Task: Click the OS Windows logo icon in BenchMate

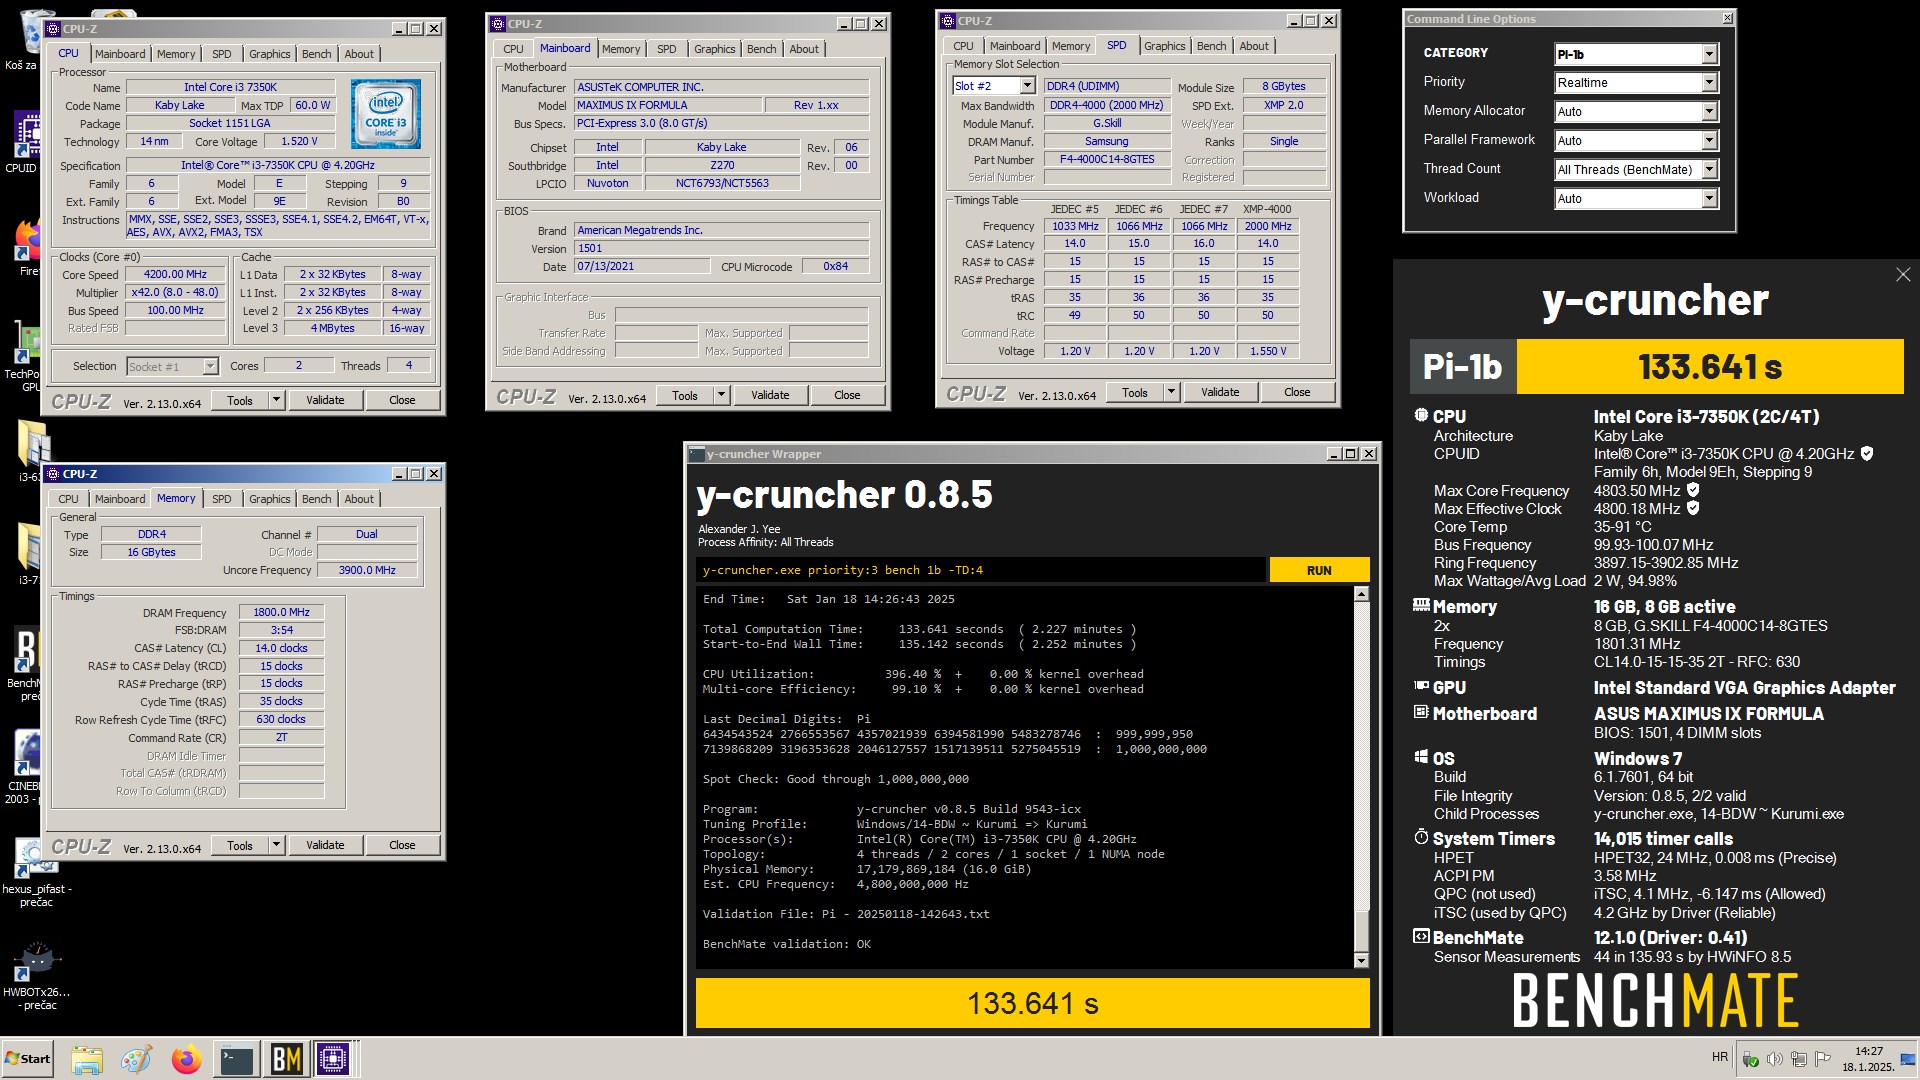Action: click(1421, 757)
